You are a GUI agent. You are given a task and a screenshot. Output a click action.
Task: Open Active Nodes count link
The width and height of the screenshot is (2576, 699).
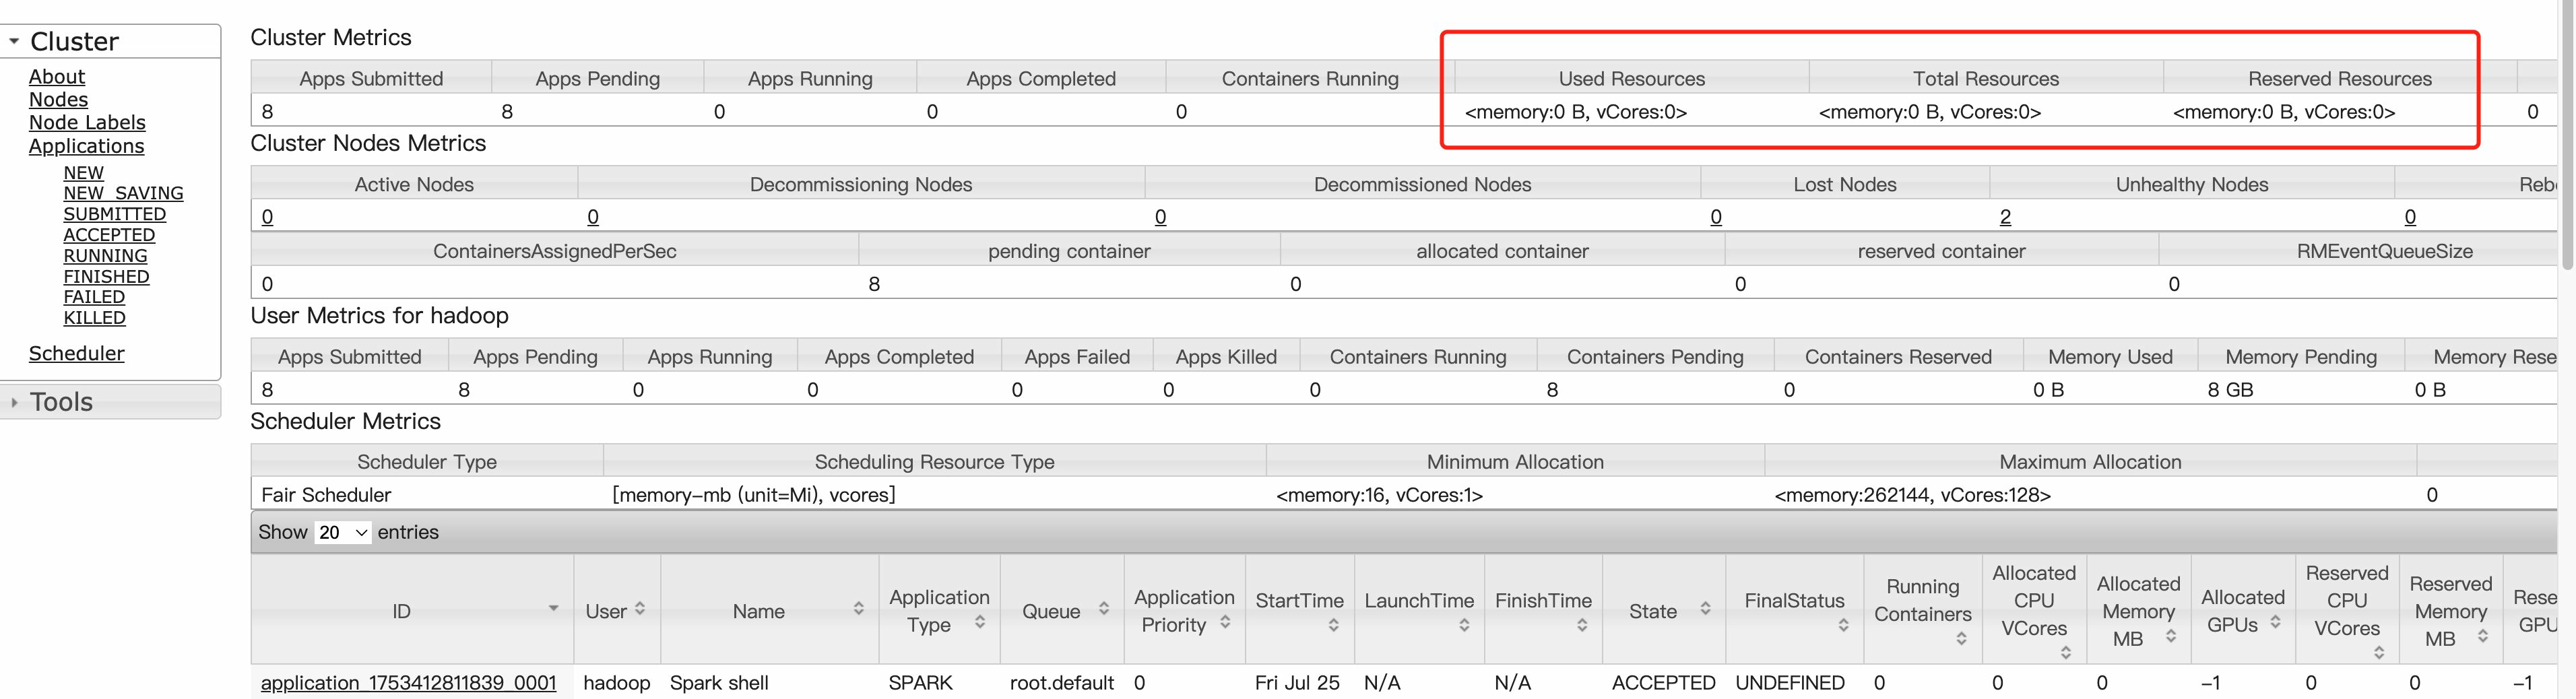(267, 217)
